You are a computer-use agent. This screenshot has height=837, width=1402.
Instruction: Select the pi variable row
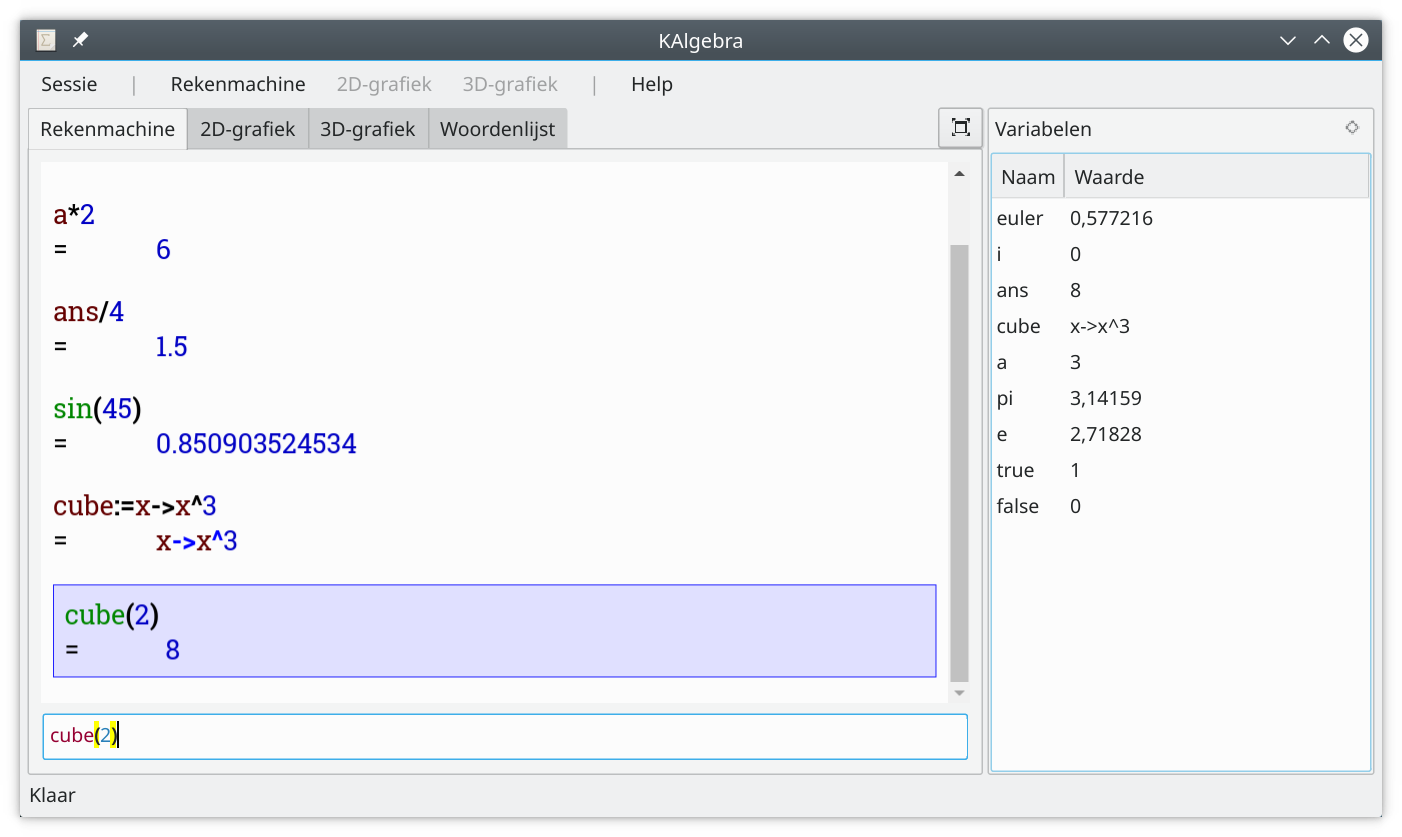(1181, 398)
